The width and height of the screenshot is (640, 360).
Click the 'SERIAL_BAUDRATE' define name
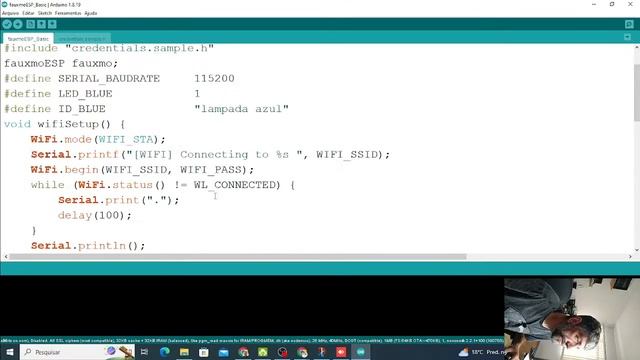(109, 78)
